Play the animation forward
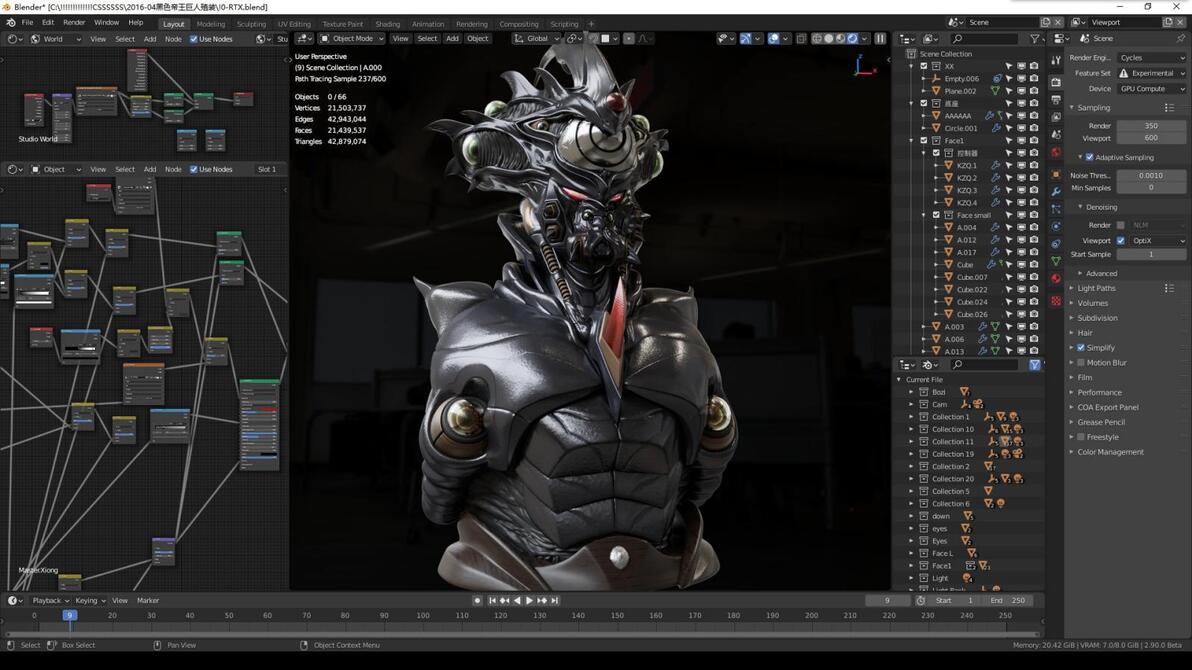This screenshot has height=670, width=1192. [x=530, y=600]
